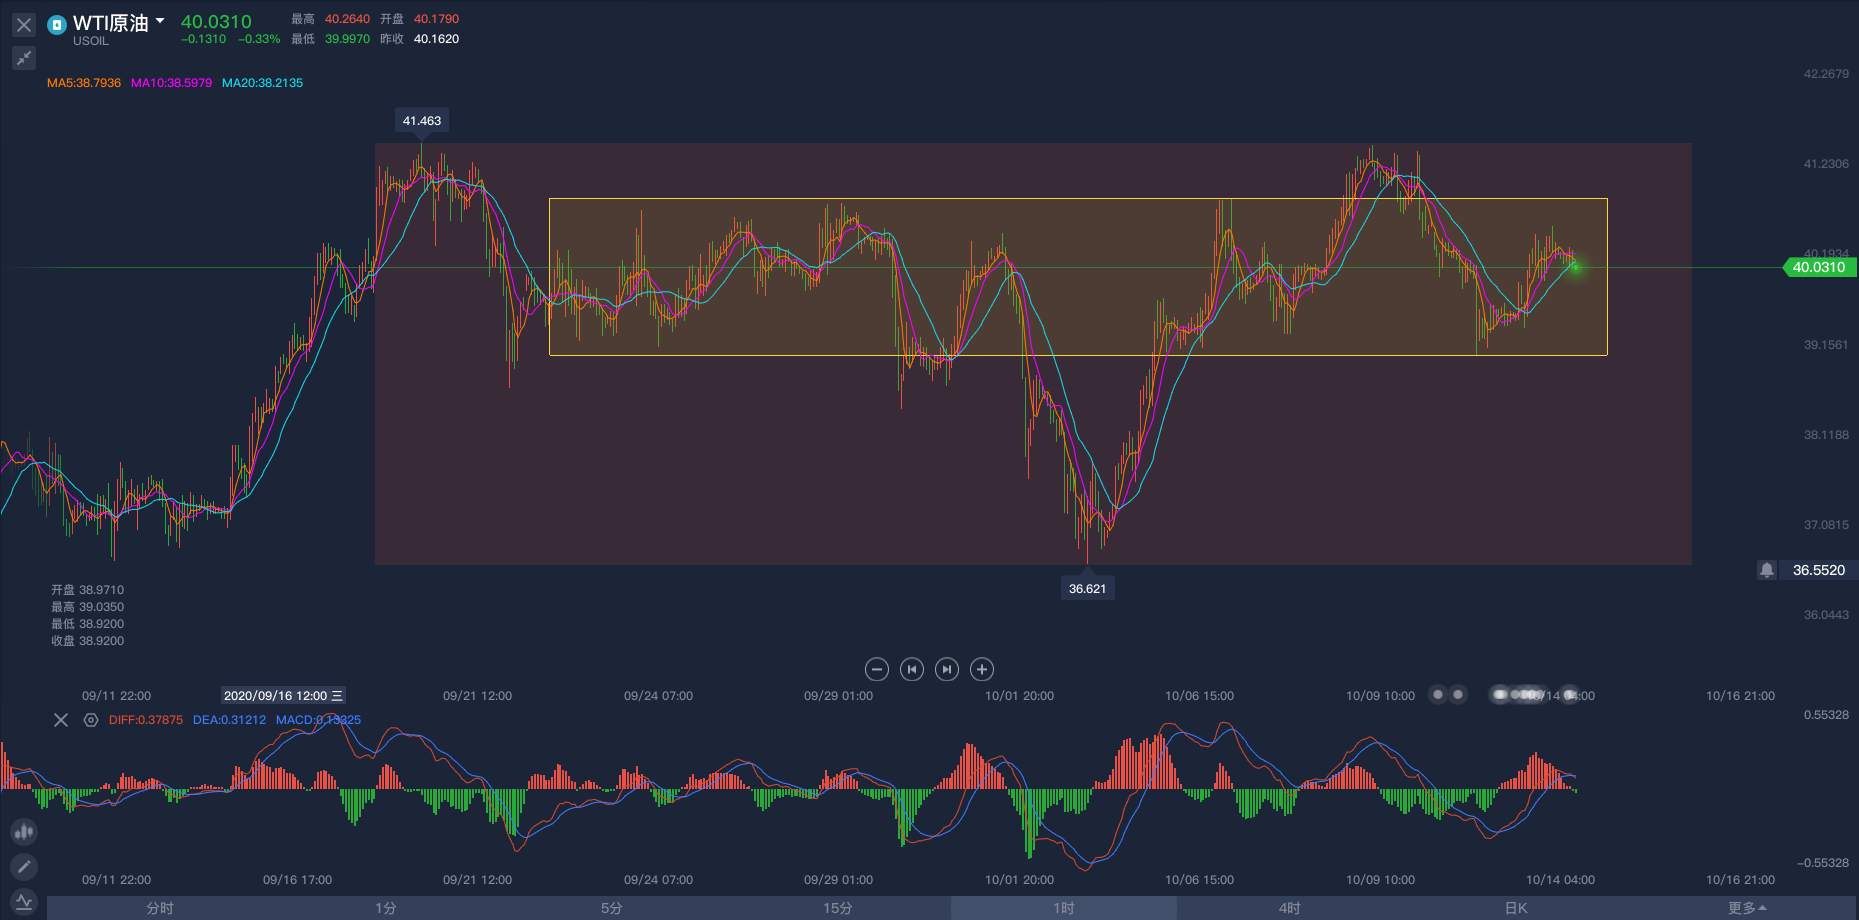Click the green last-price dot on chart

click(1575, 267)
